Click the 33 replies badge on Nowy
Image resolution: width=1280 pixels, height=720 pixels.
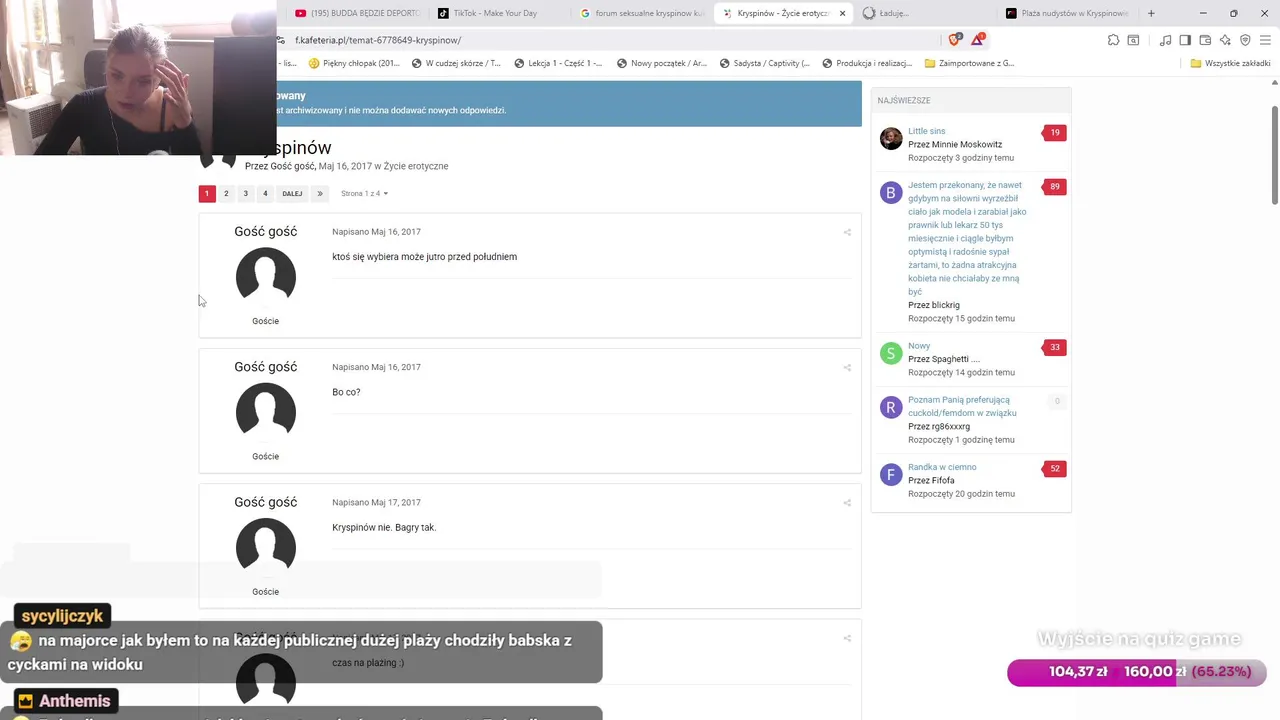1055,347
